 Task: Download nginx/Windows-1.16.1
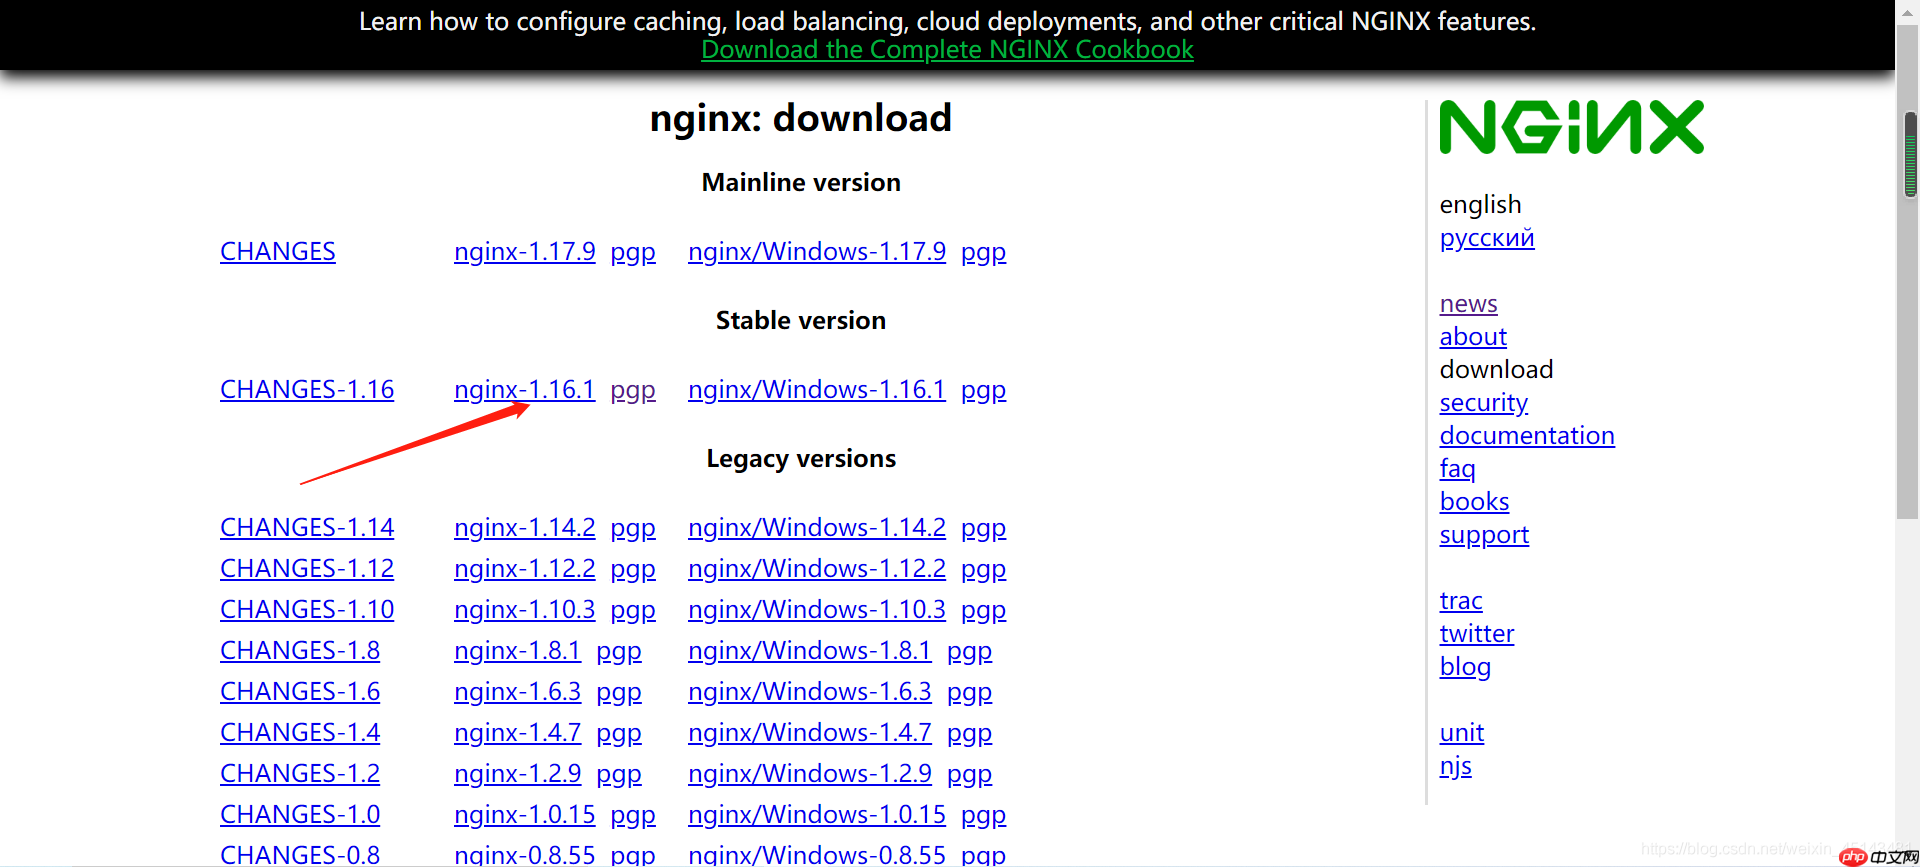(x=817, y=389)
